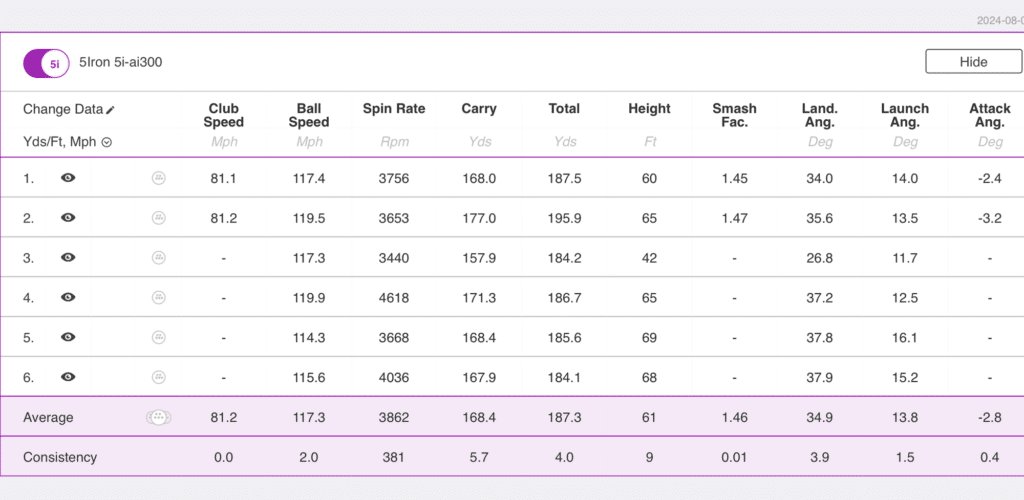Viewport: 1024px width, 500px height.
Task: Click the 5Iron 5i-ai300 club label
Action: (x=120, y=62)
